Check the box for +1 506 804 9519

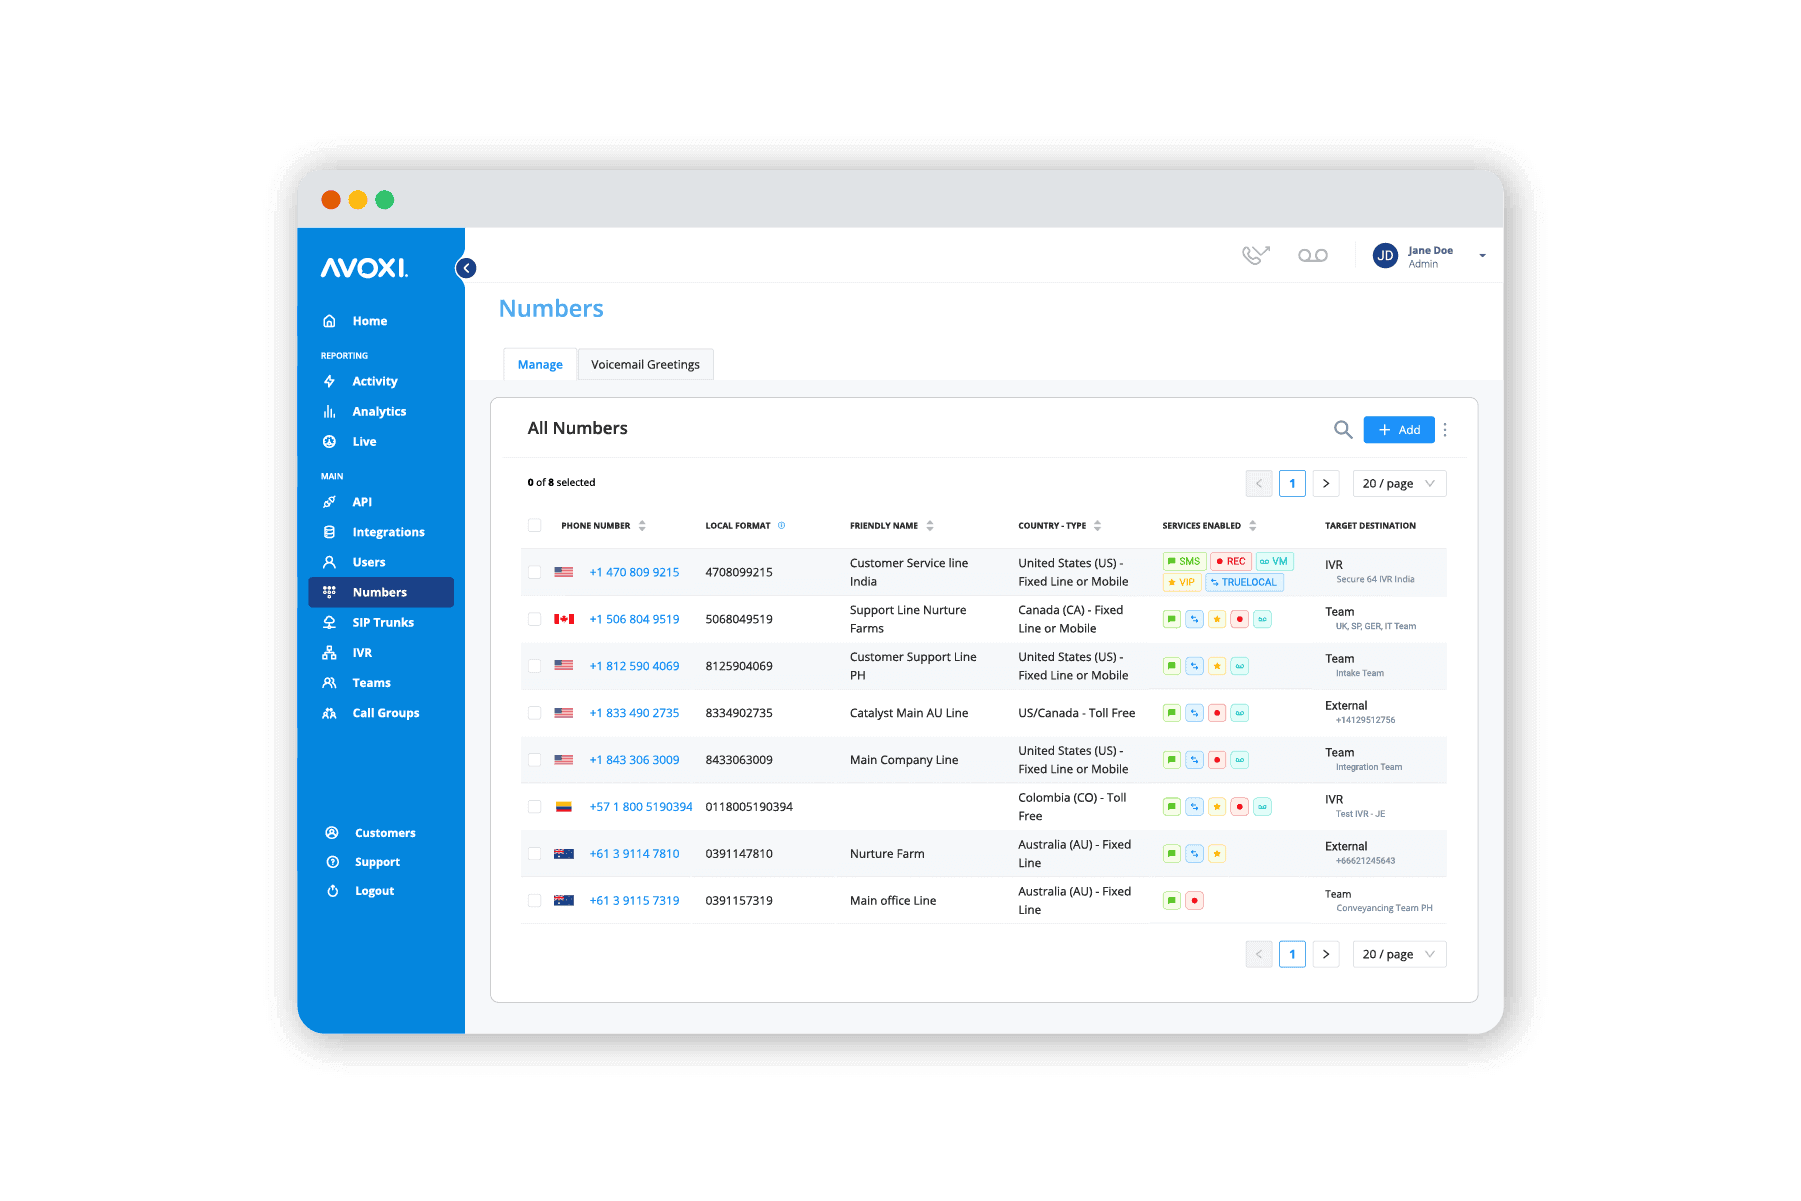[x=535, y=619]
